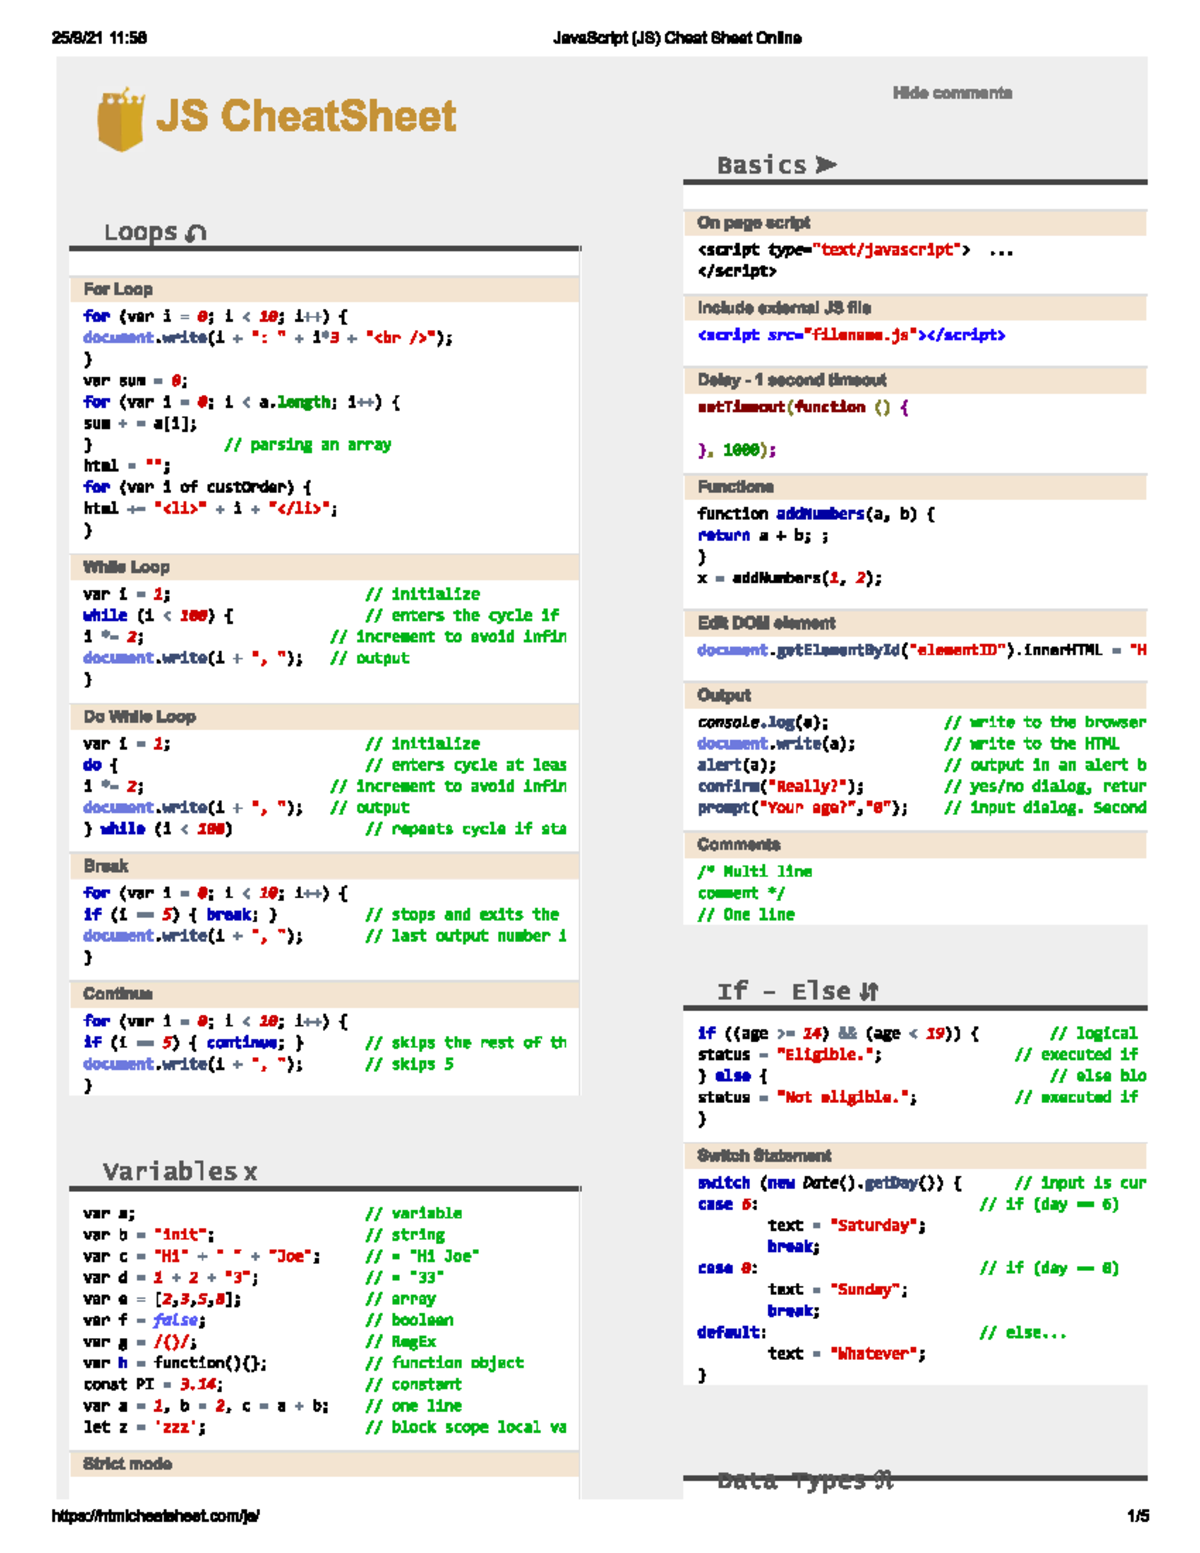Click the Loops section loop icon
This screenshot has width=1200, height=1553.
coord(196,232)
